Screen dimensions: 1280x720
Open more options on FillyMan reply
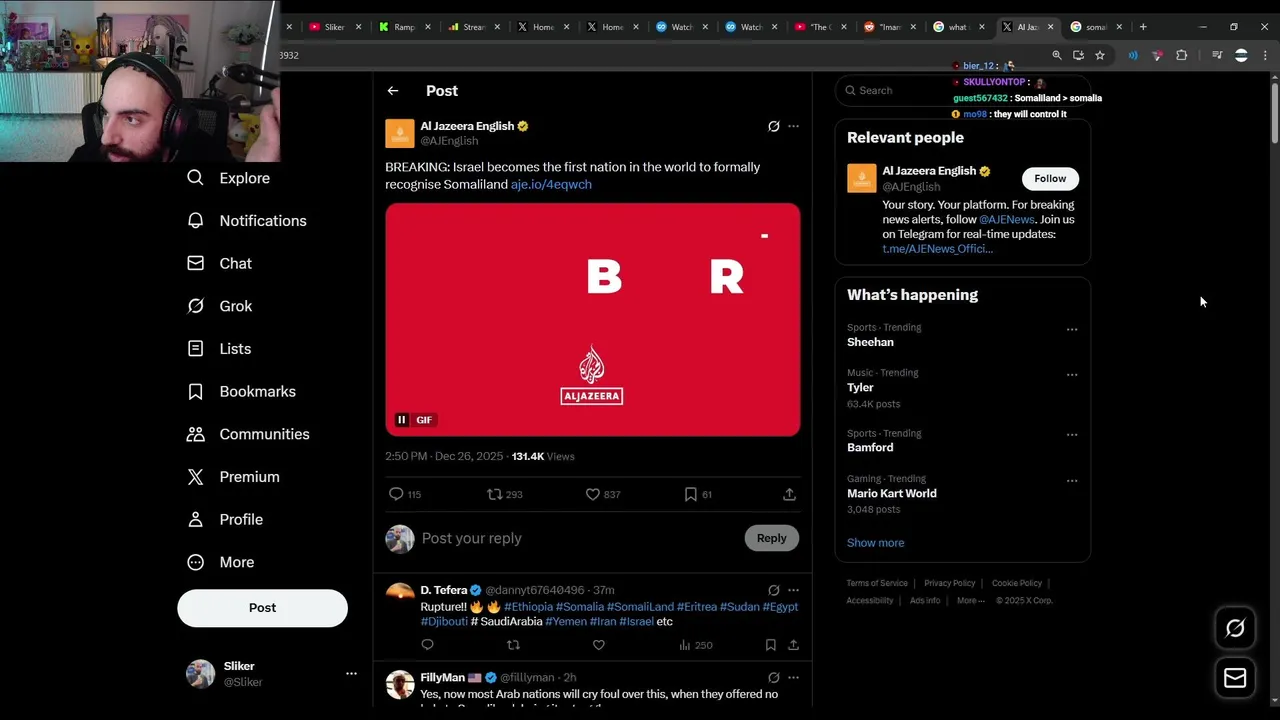point(794,677)
